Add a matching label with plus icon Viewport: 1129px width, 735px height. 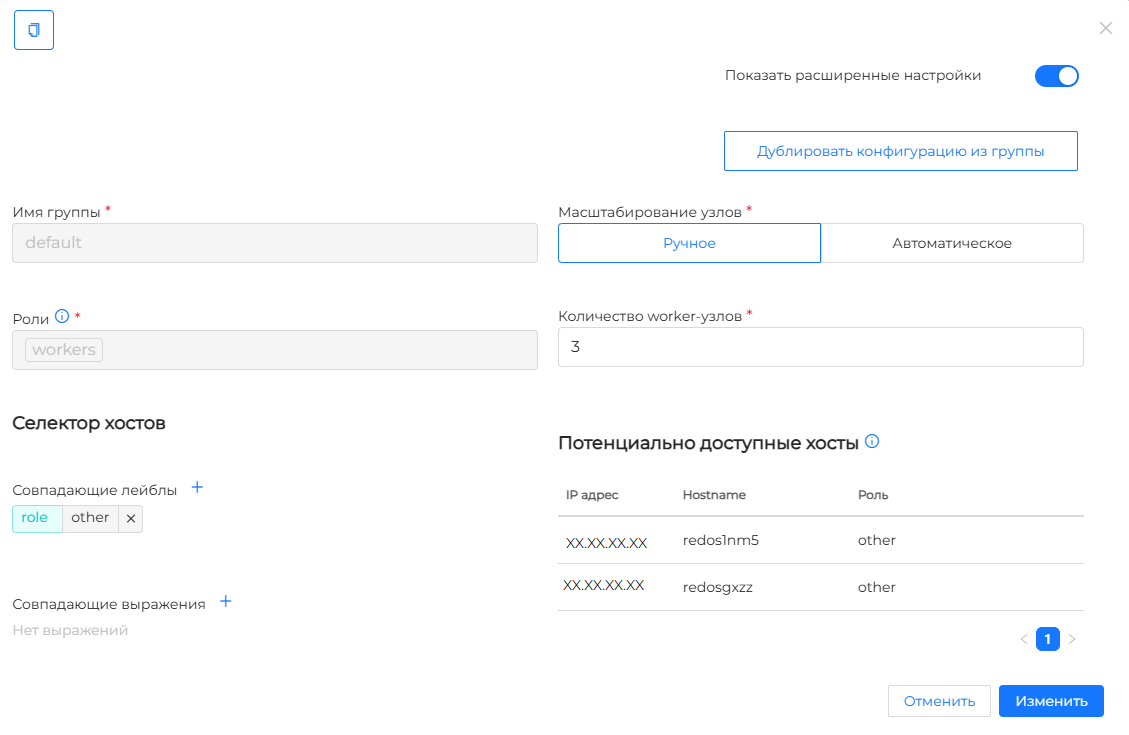[197, 488]
